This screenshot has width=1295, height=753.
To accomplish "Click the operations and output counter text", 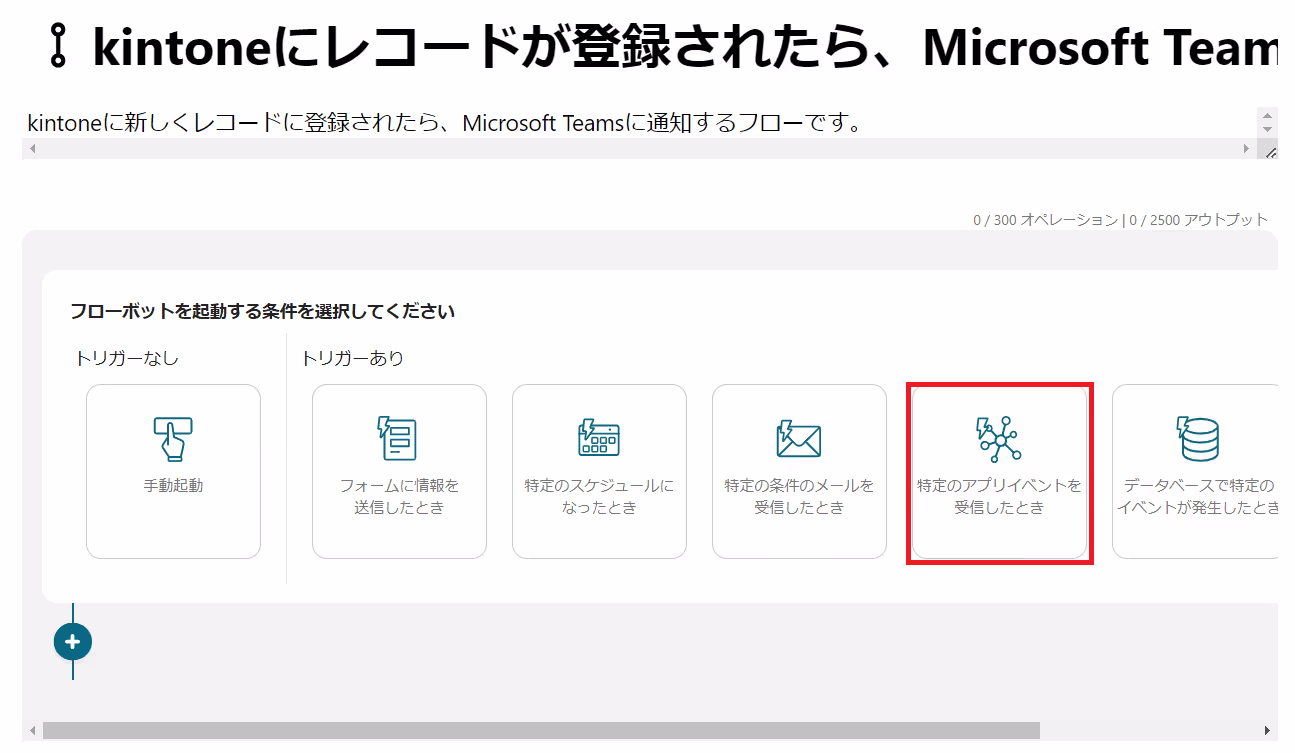I will (x=1120, y=220).
